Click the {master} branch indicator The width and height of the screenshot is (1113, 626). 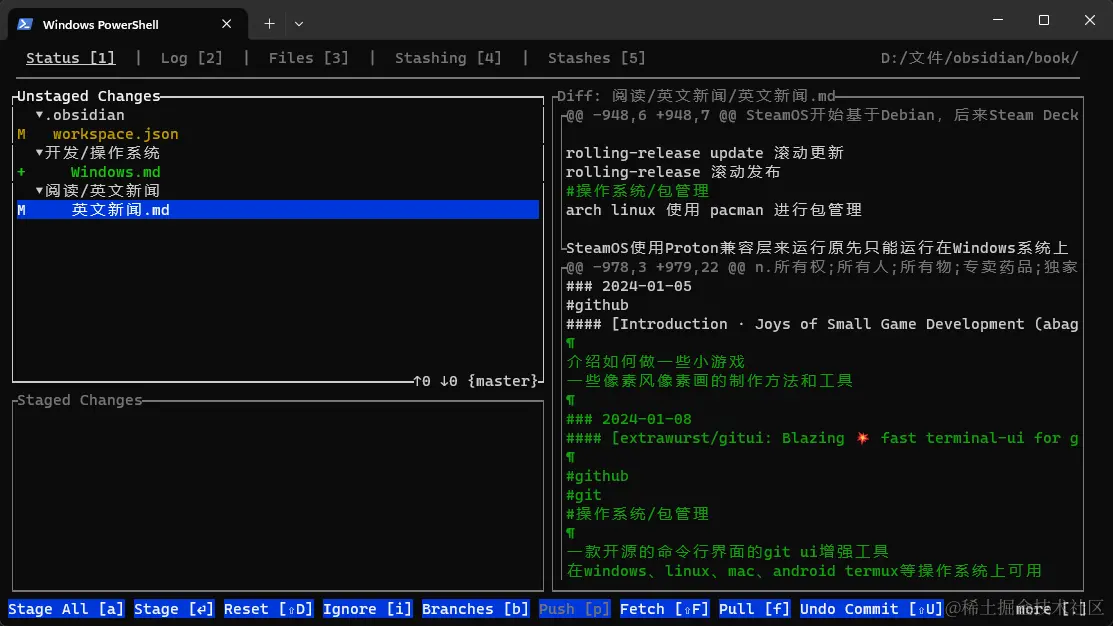(x=503, y=381)
